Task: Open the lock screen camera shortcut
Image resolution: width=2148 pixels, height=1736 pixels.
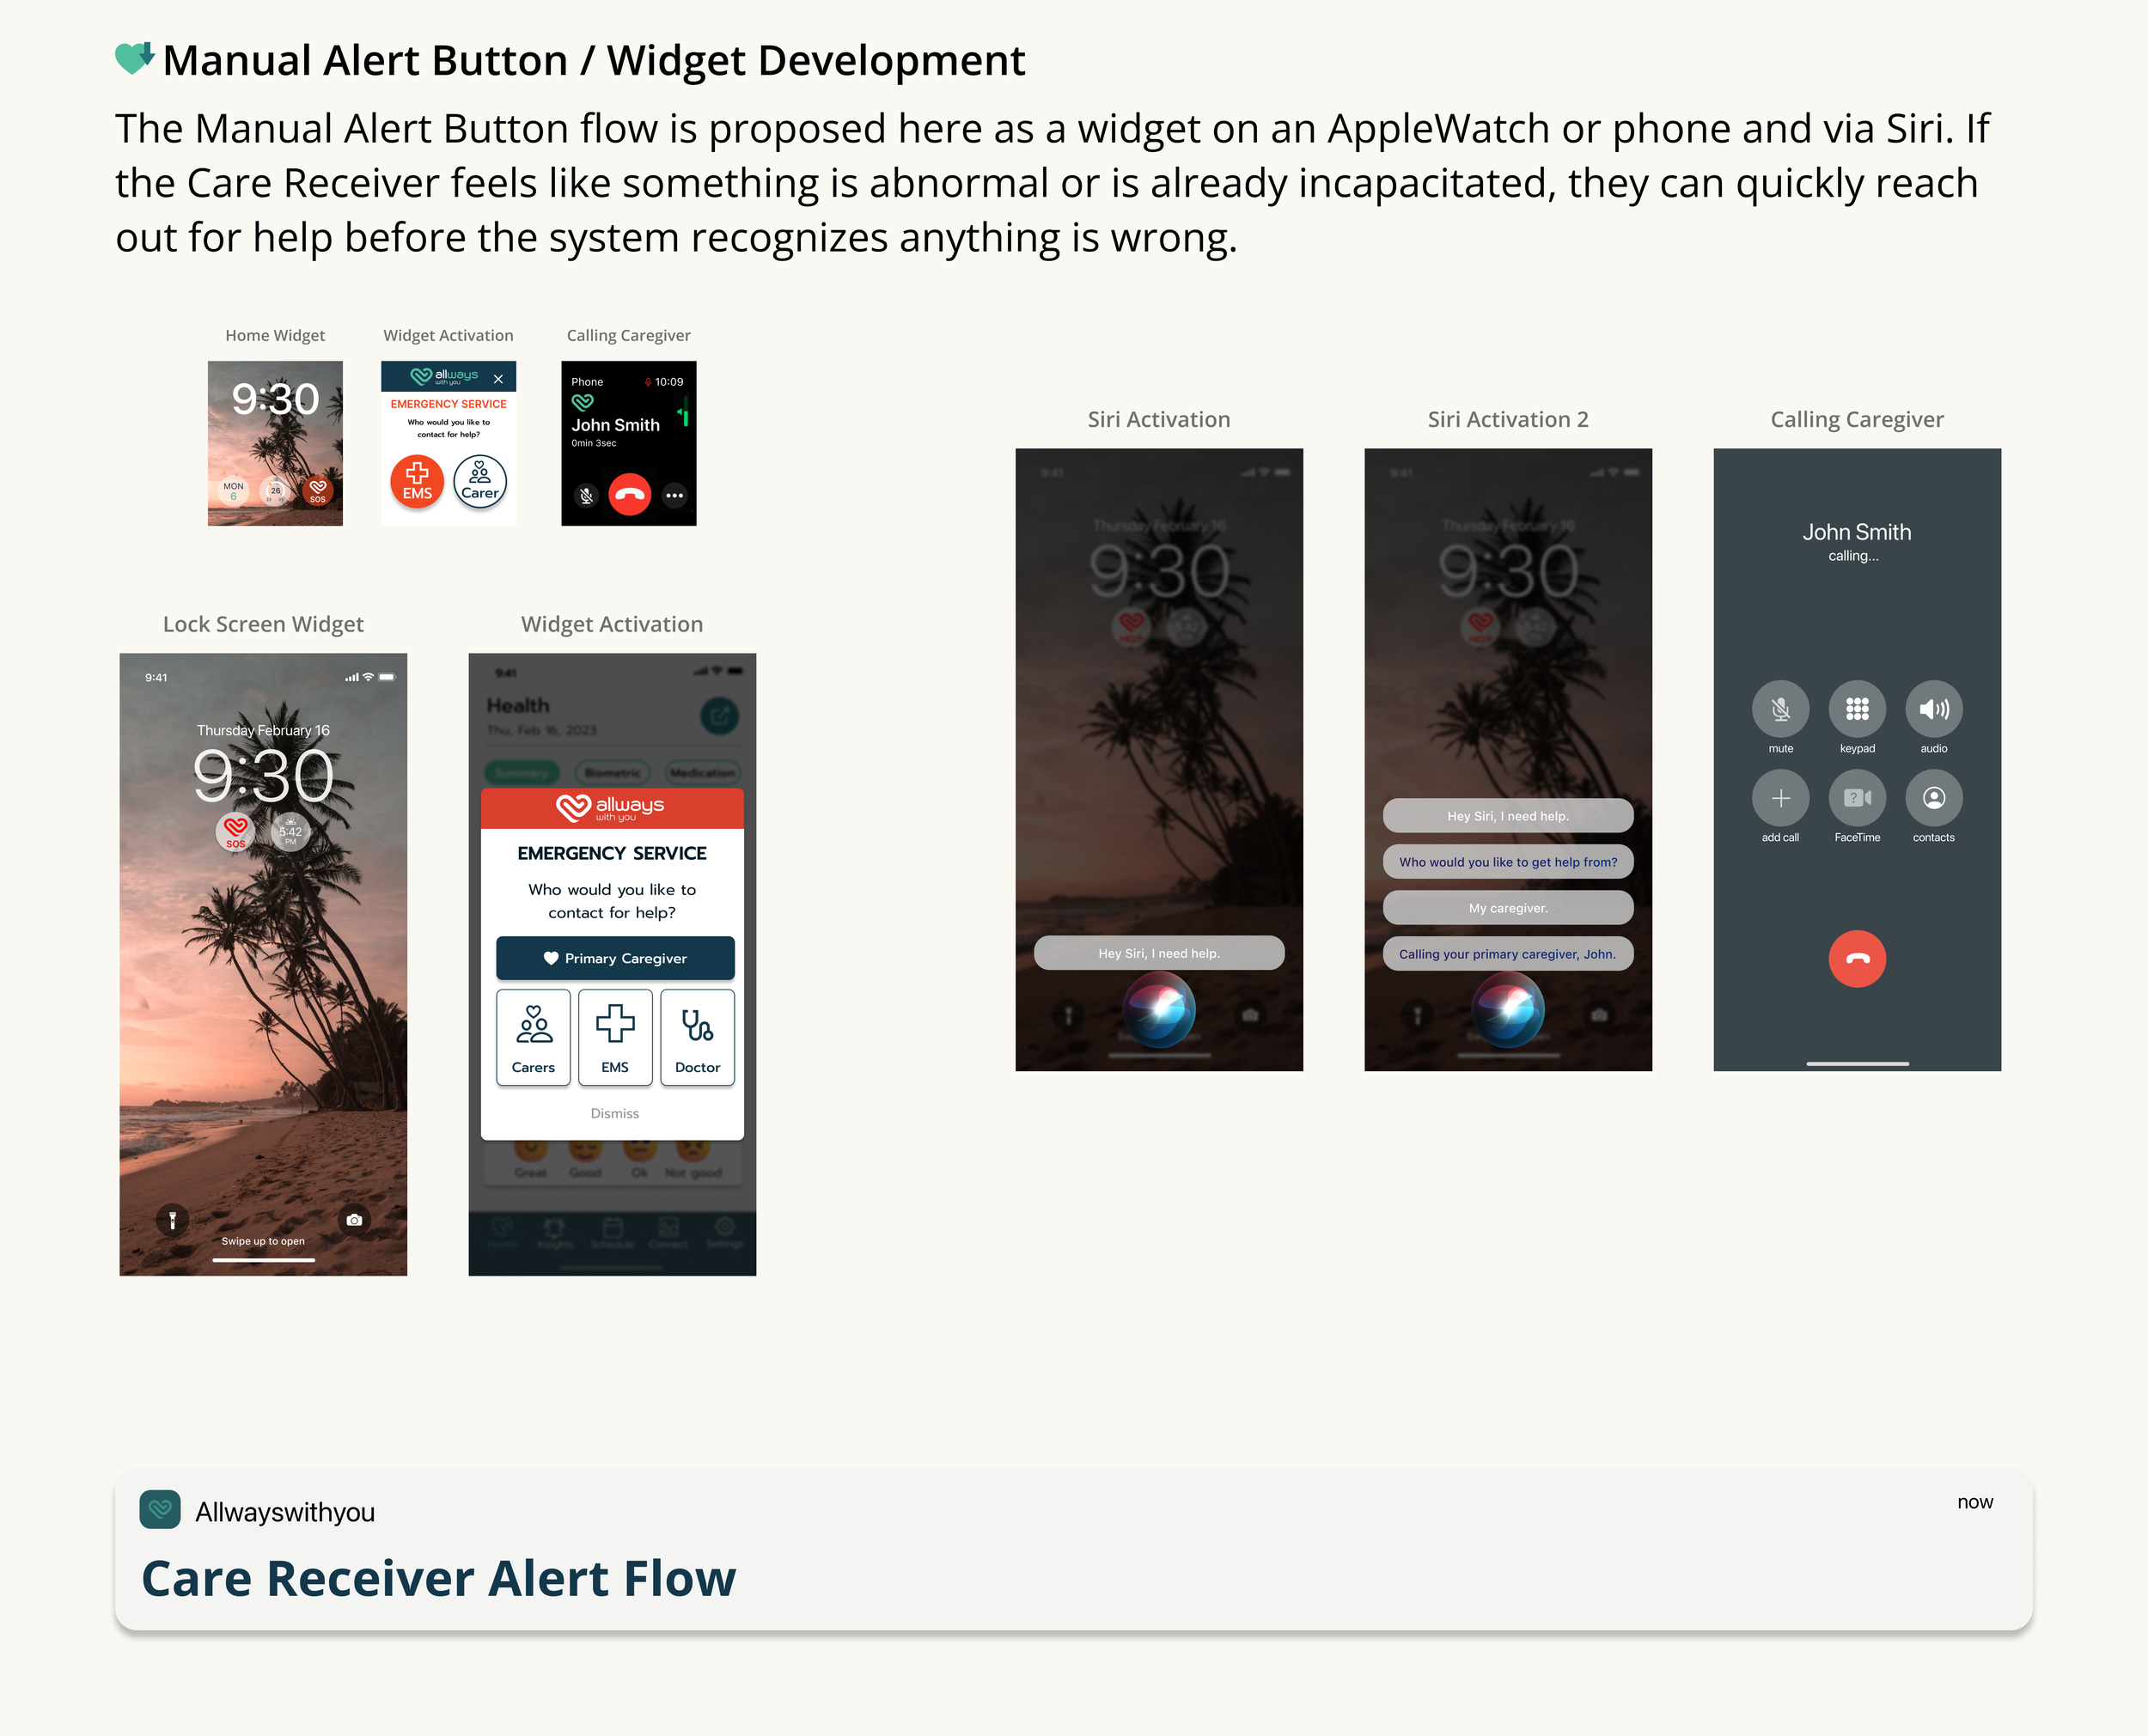Action: click(x=354, y=1220)
